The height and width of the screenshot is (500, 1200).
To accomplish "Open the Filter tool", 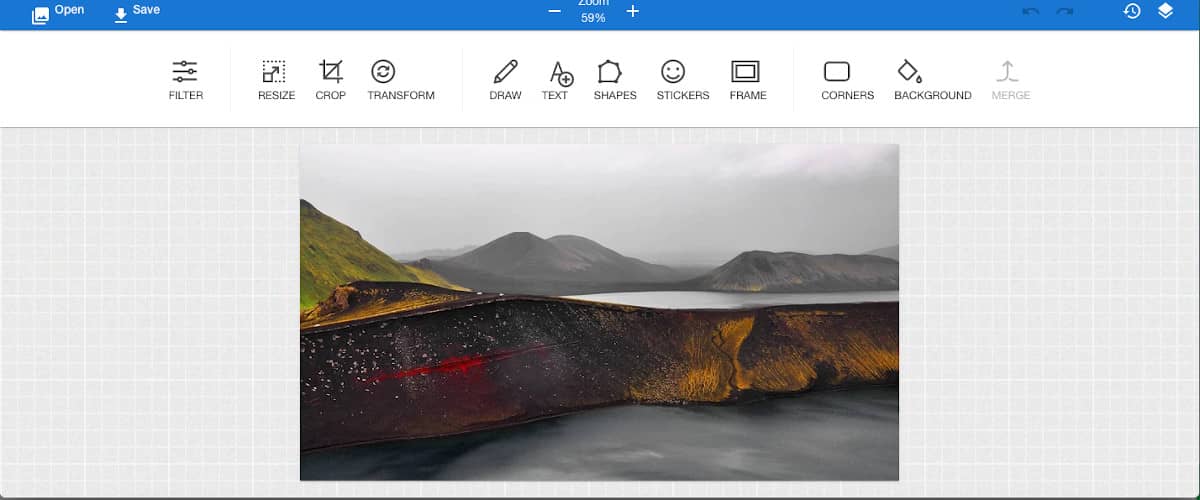I will tap(186, 80).
